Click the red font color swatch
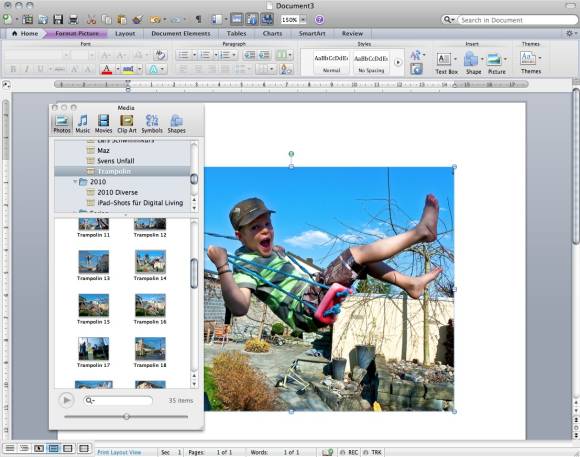The width and height of the screenshot is (580, 457). tap(107, 69)
